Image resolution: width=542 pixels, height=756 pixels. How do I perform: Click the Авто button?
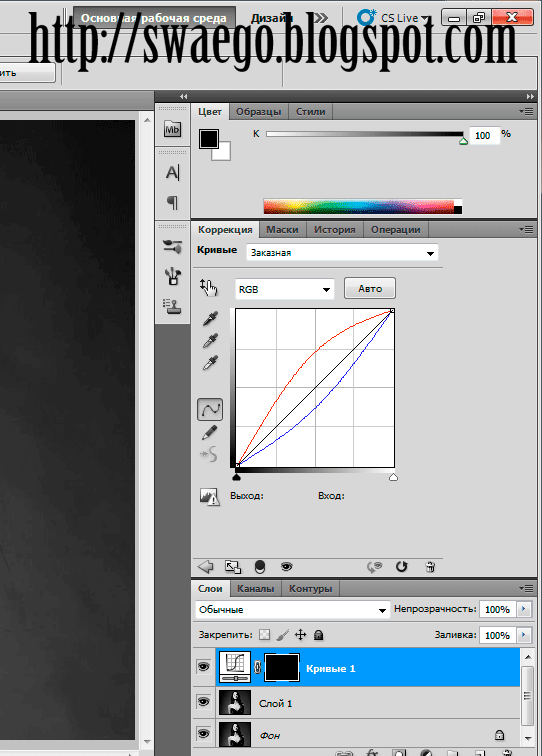coord(370,288)
